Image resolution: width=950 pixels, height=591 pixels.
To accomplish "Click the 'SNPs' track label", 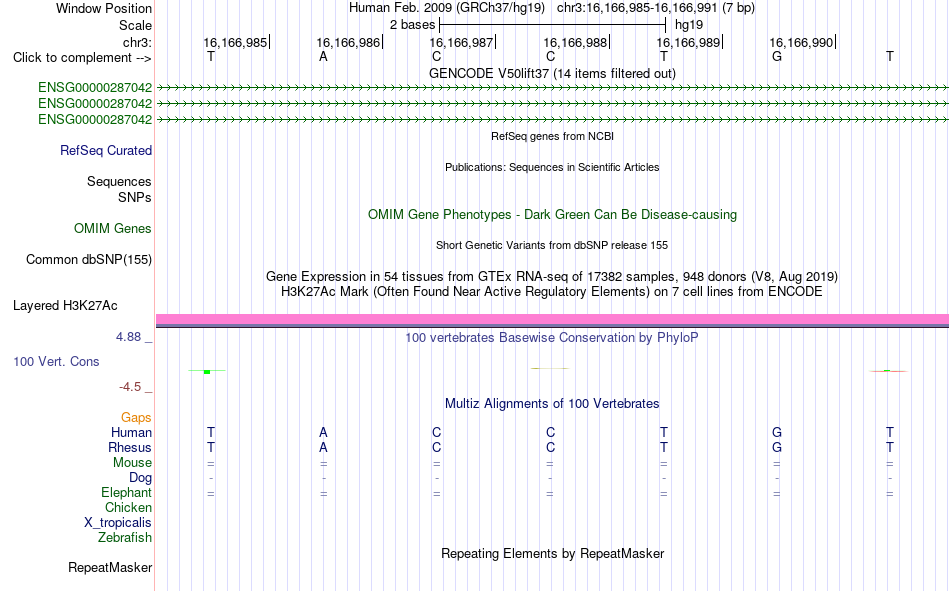I will [x=135, y=198].
